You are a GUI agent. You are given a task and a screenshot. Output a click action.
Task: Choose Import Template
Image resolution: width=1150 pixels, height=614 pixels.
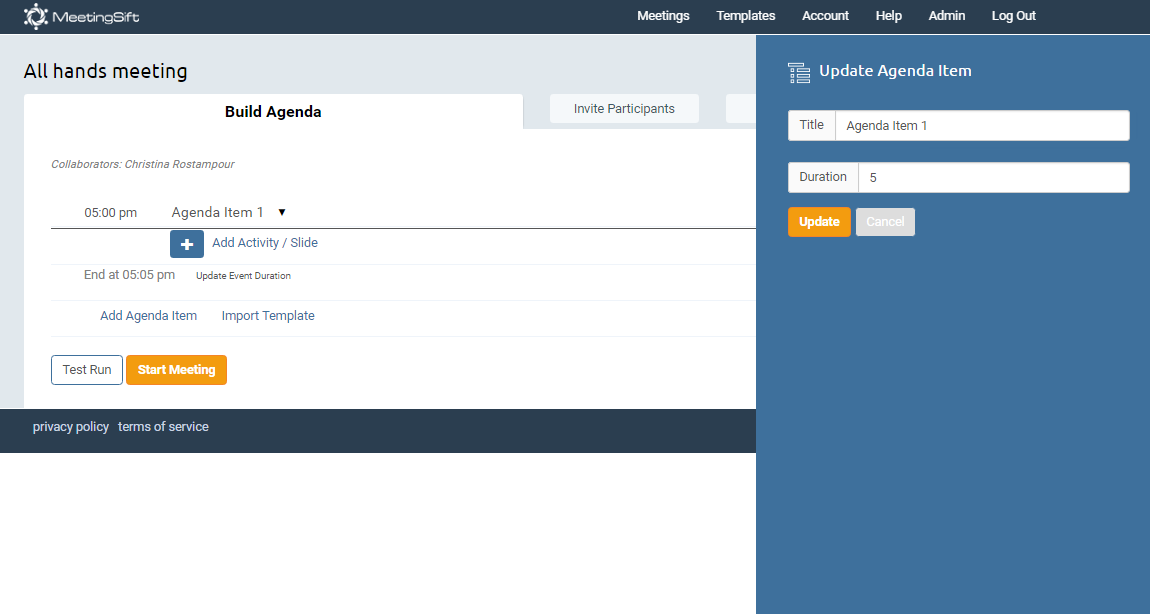(x=268, y=316)
